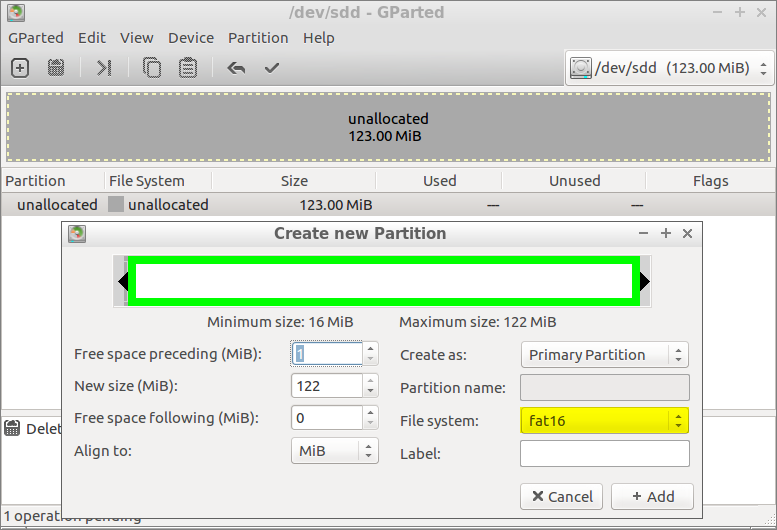Click the Apply all operations checkmark
Image resolution: width=777 pixels, height=530 pixels.
coord(272,68)
